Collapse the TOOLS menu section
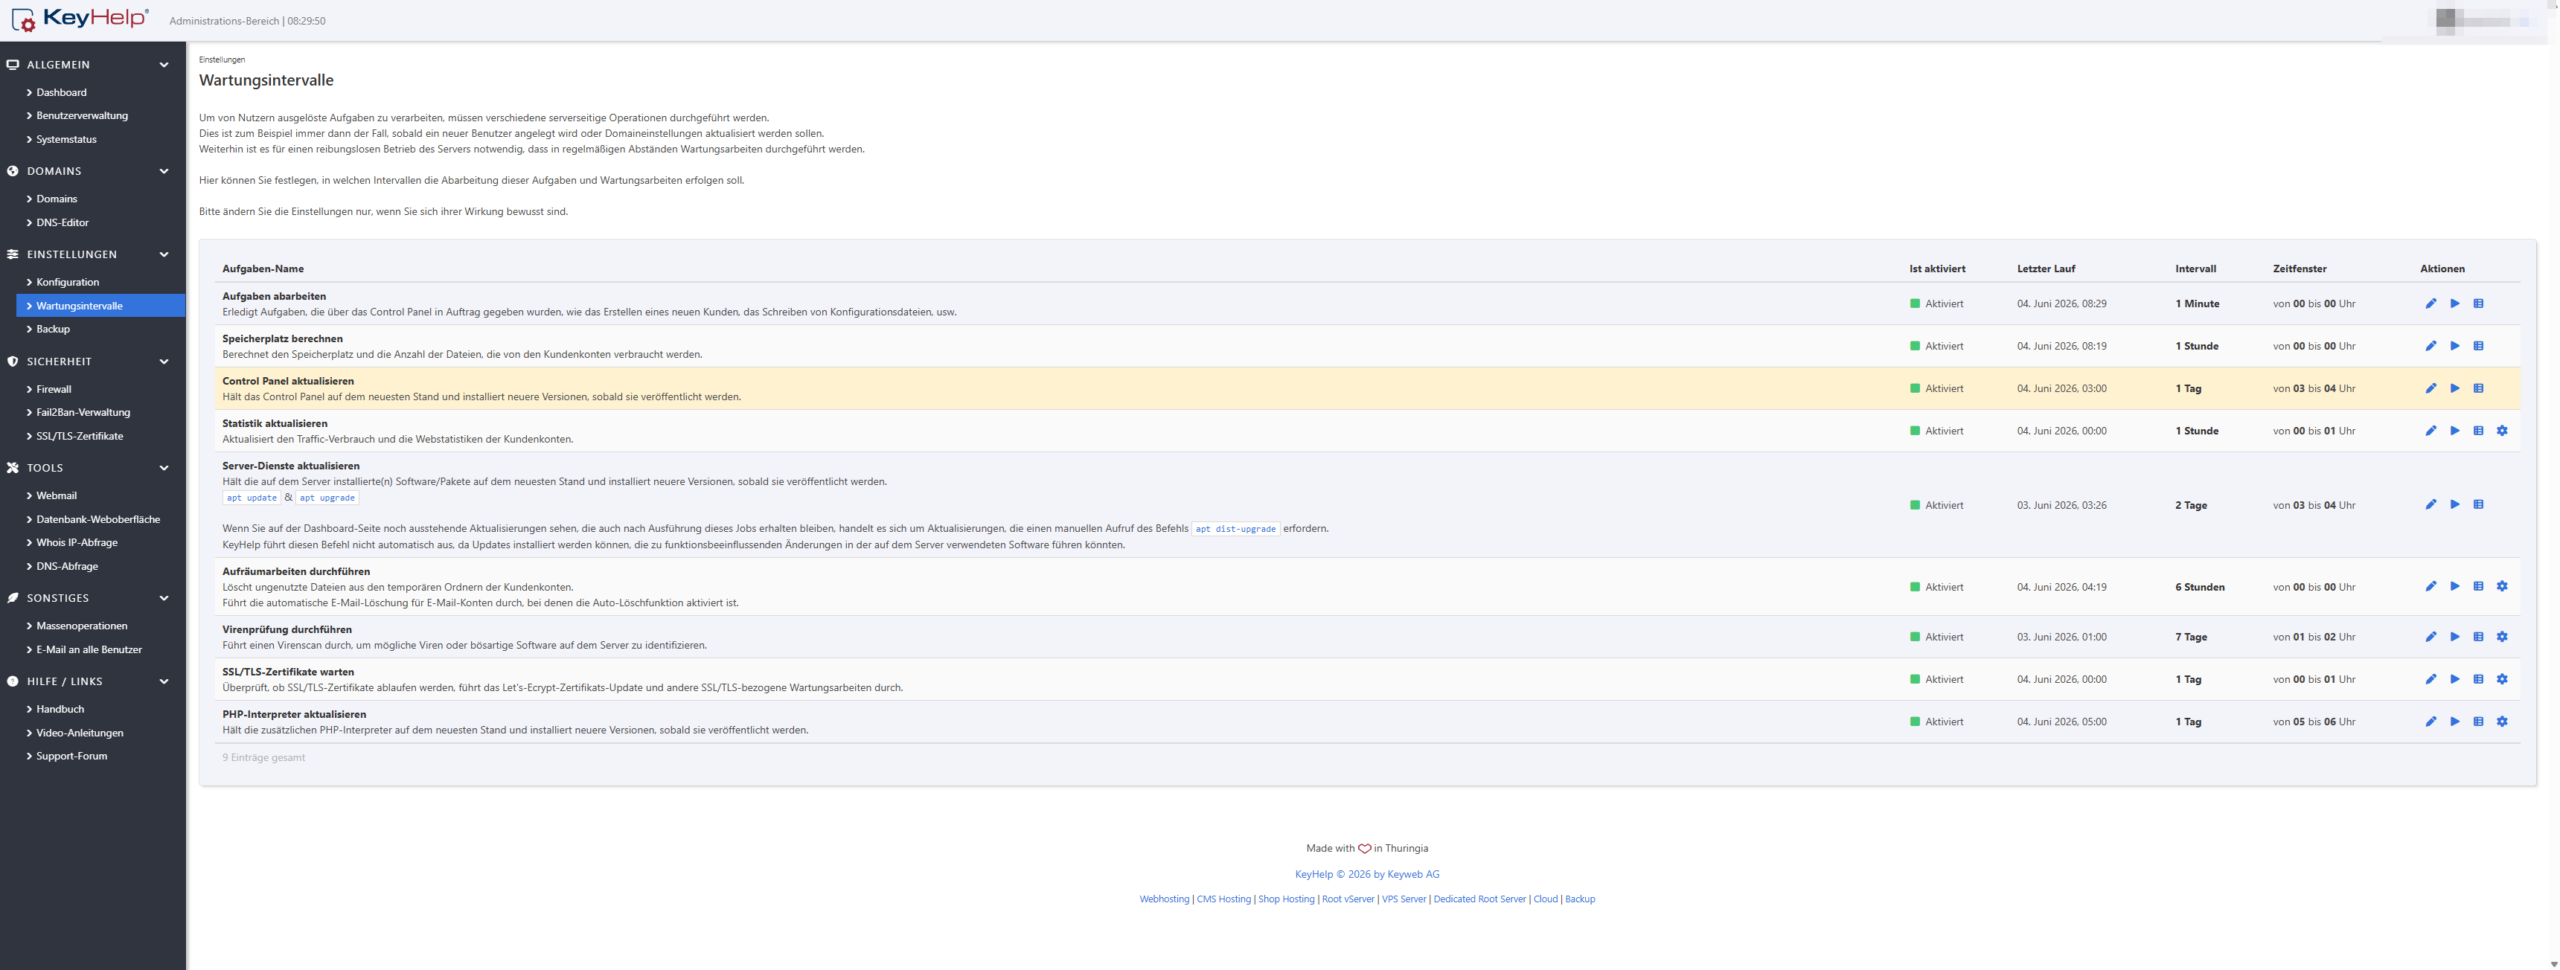Image resolution: width=2560 pixels, height=970 pixels. coord(164,468)
